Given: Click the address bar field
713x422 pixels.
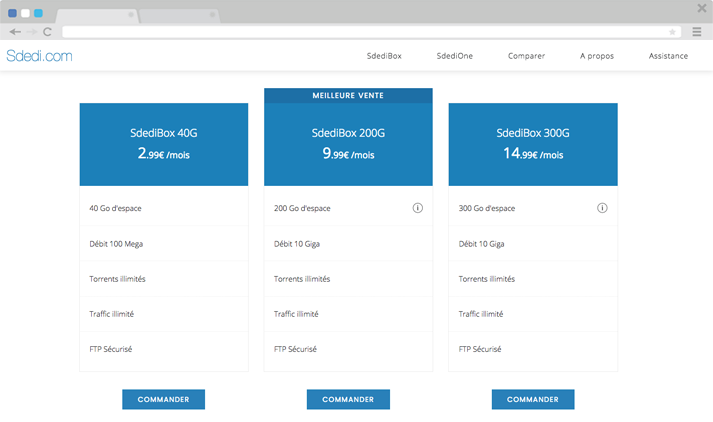Looking at the screenshot, I should (x=372, y=32).
